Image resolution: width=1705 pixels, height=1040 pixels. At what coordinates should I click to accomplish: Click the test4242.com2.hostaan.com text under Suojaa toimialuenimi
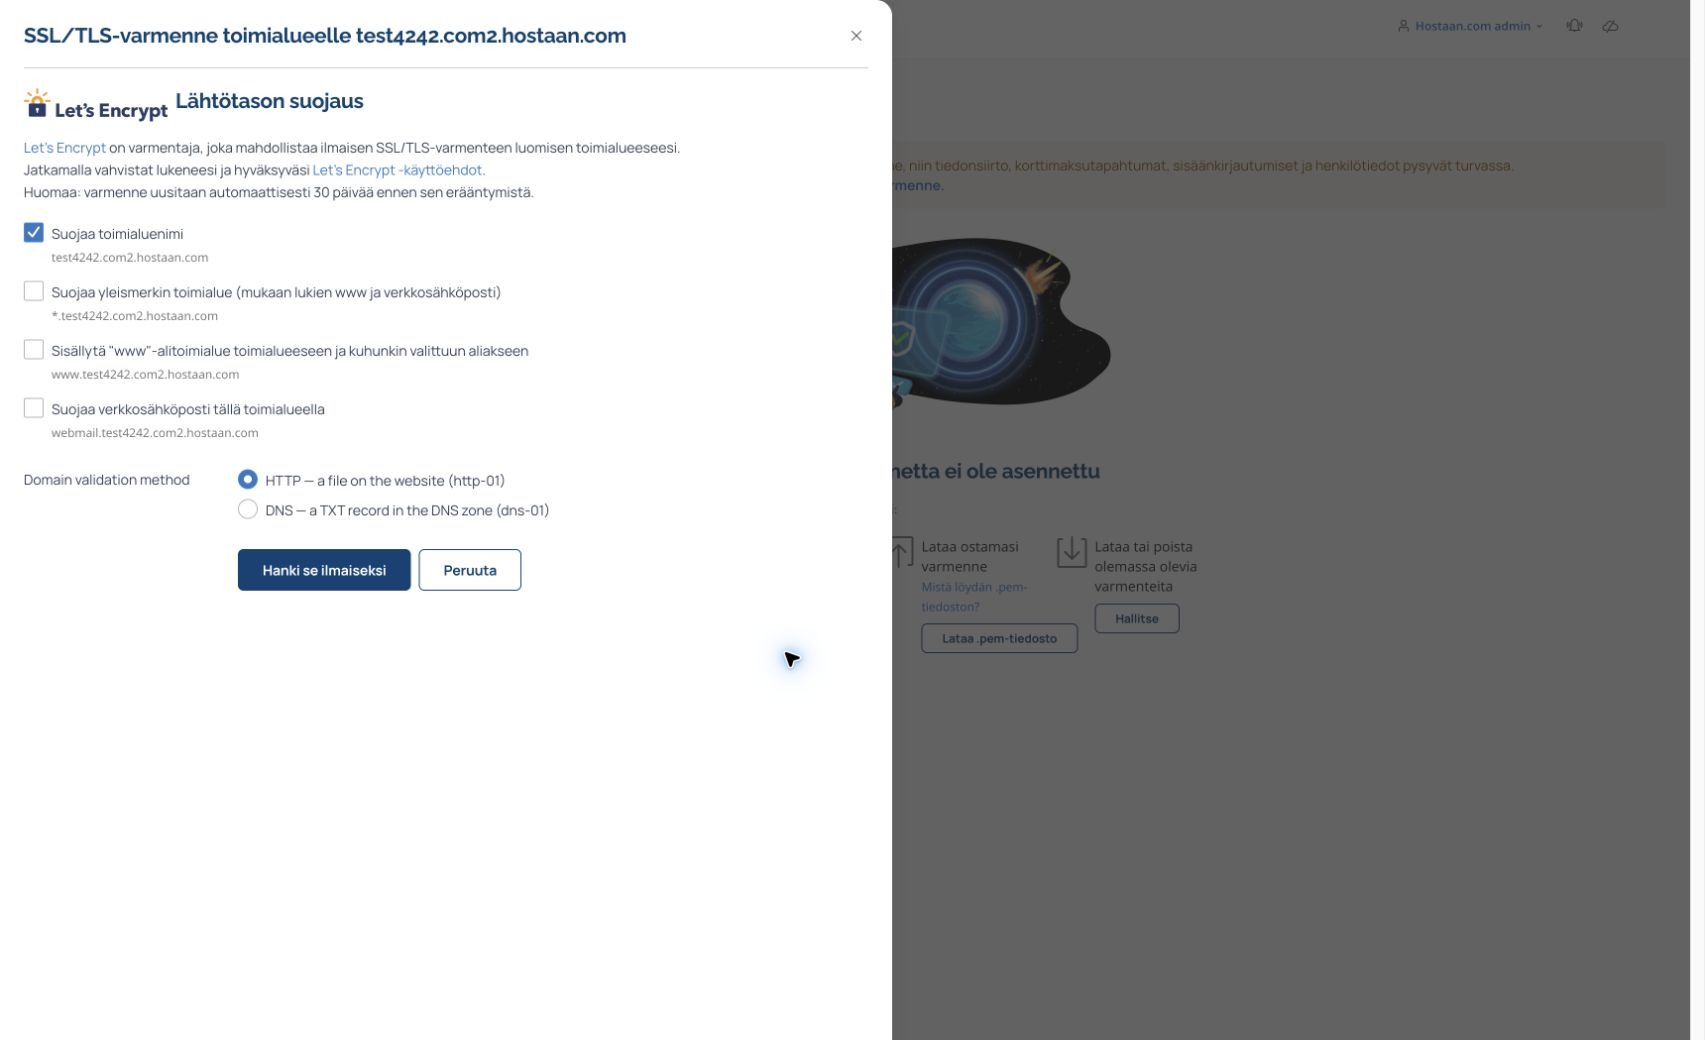click(x=130, y=257)
